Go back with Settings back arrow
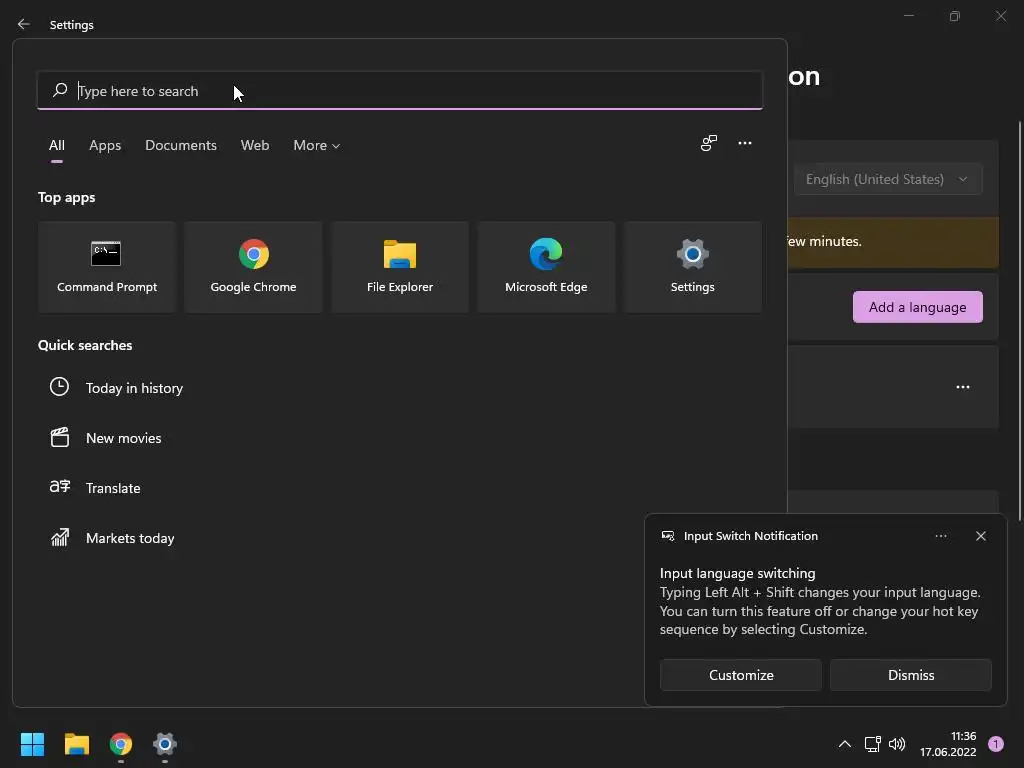 [24, 24]
